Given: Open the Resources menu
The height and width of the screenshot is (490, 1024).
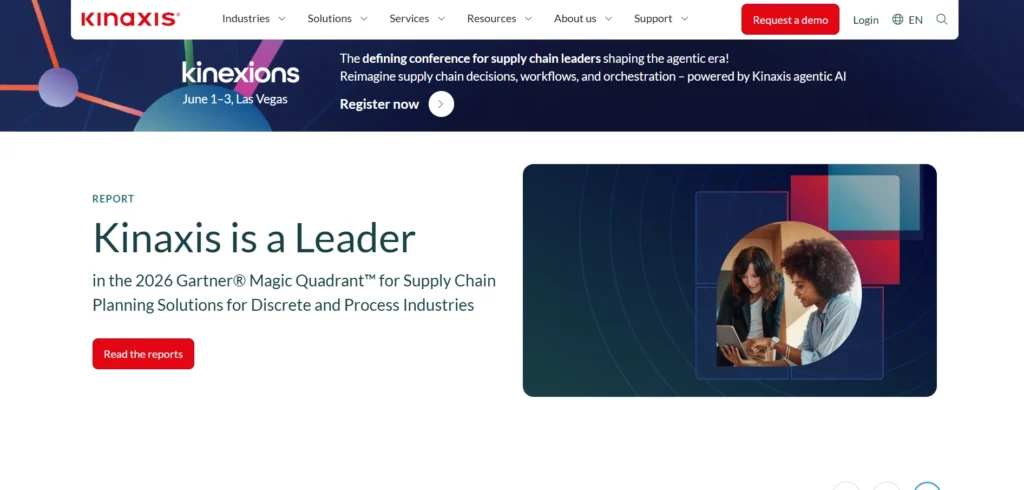Looking at the screenshot, I should [x=499, y=19].
